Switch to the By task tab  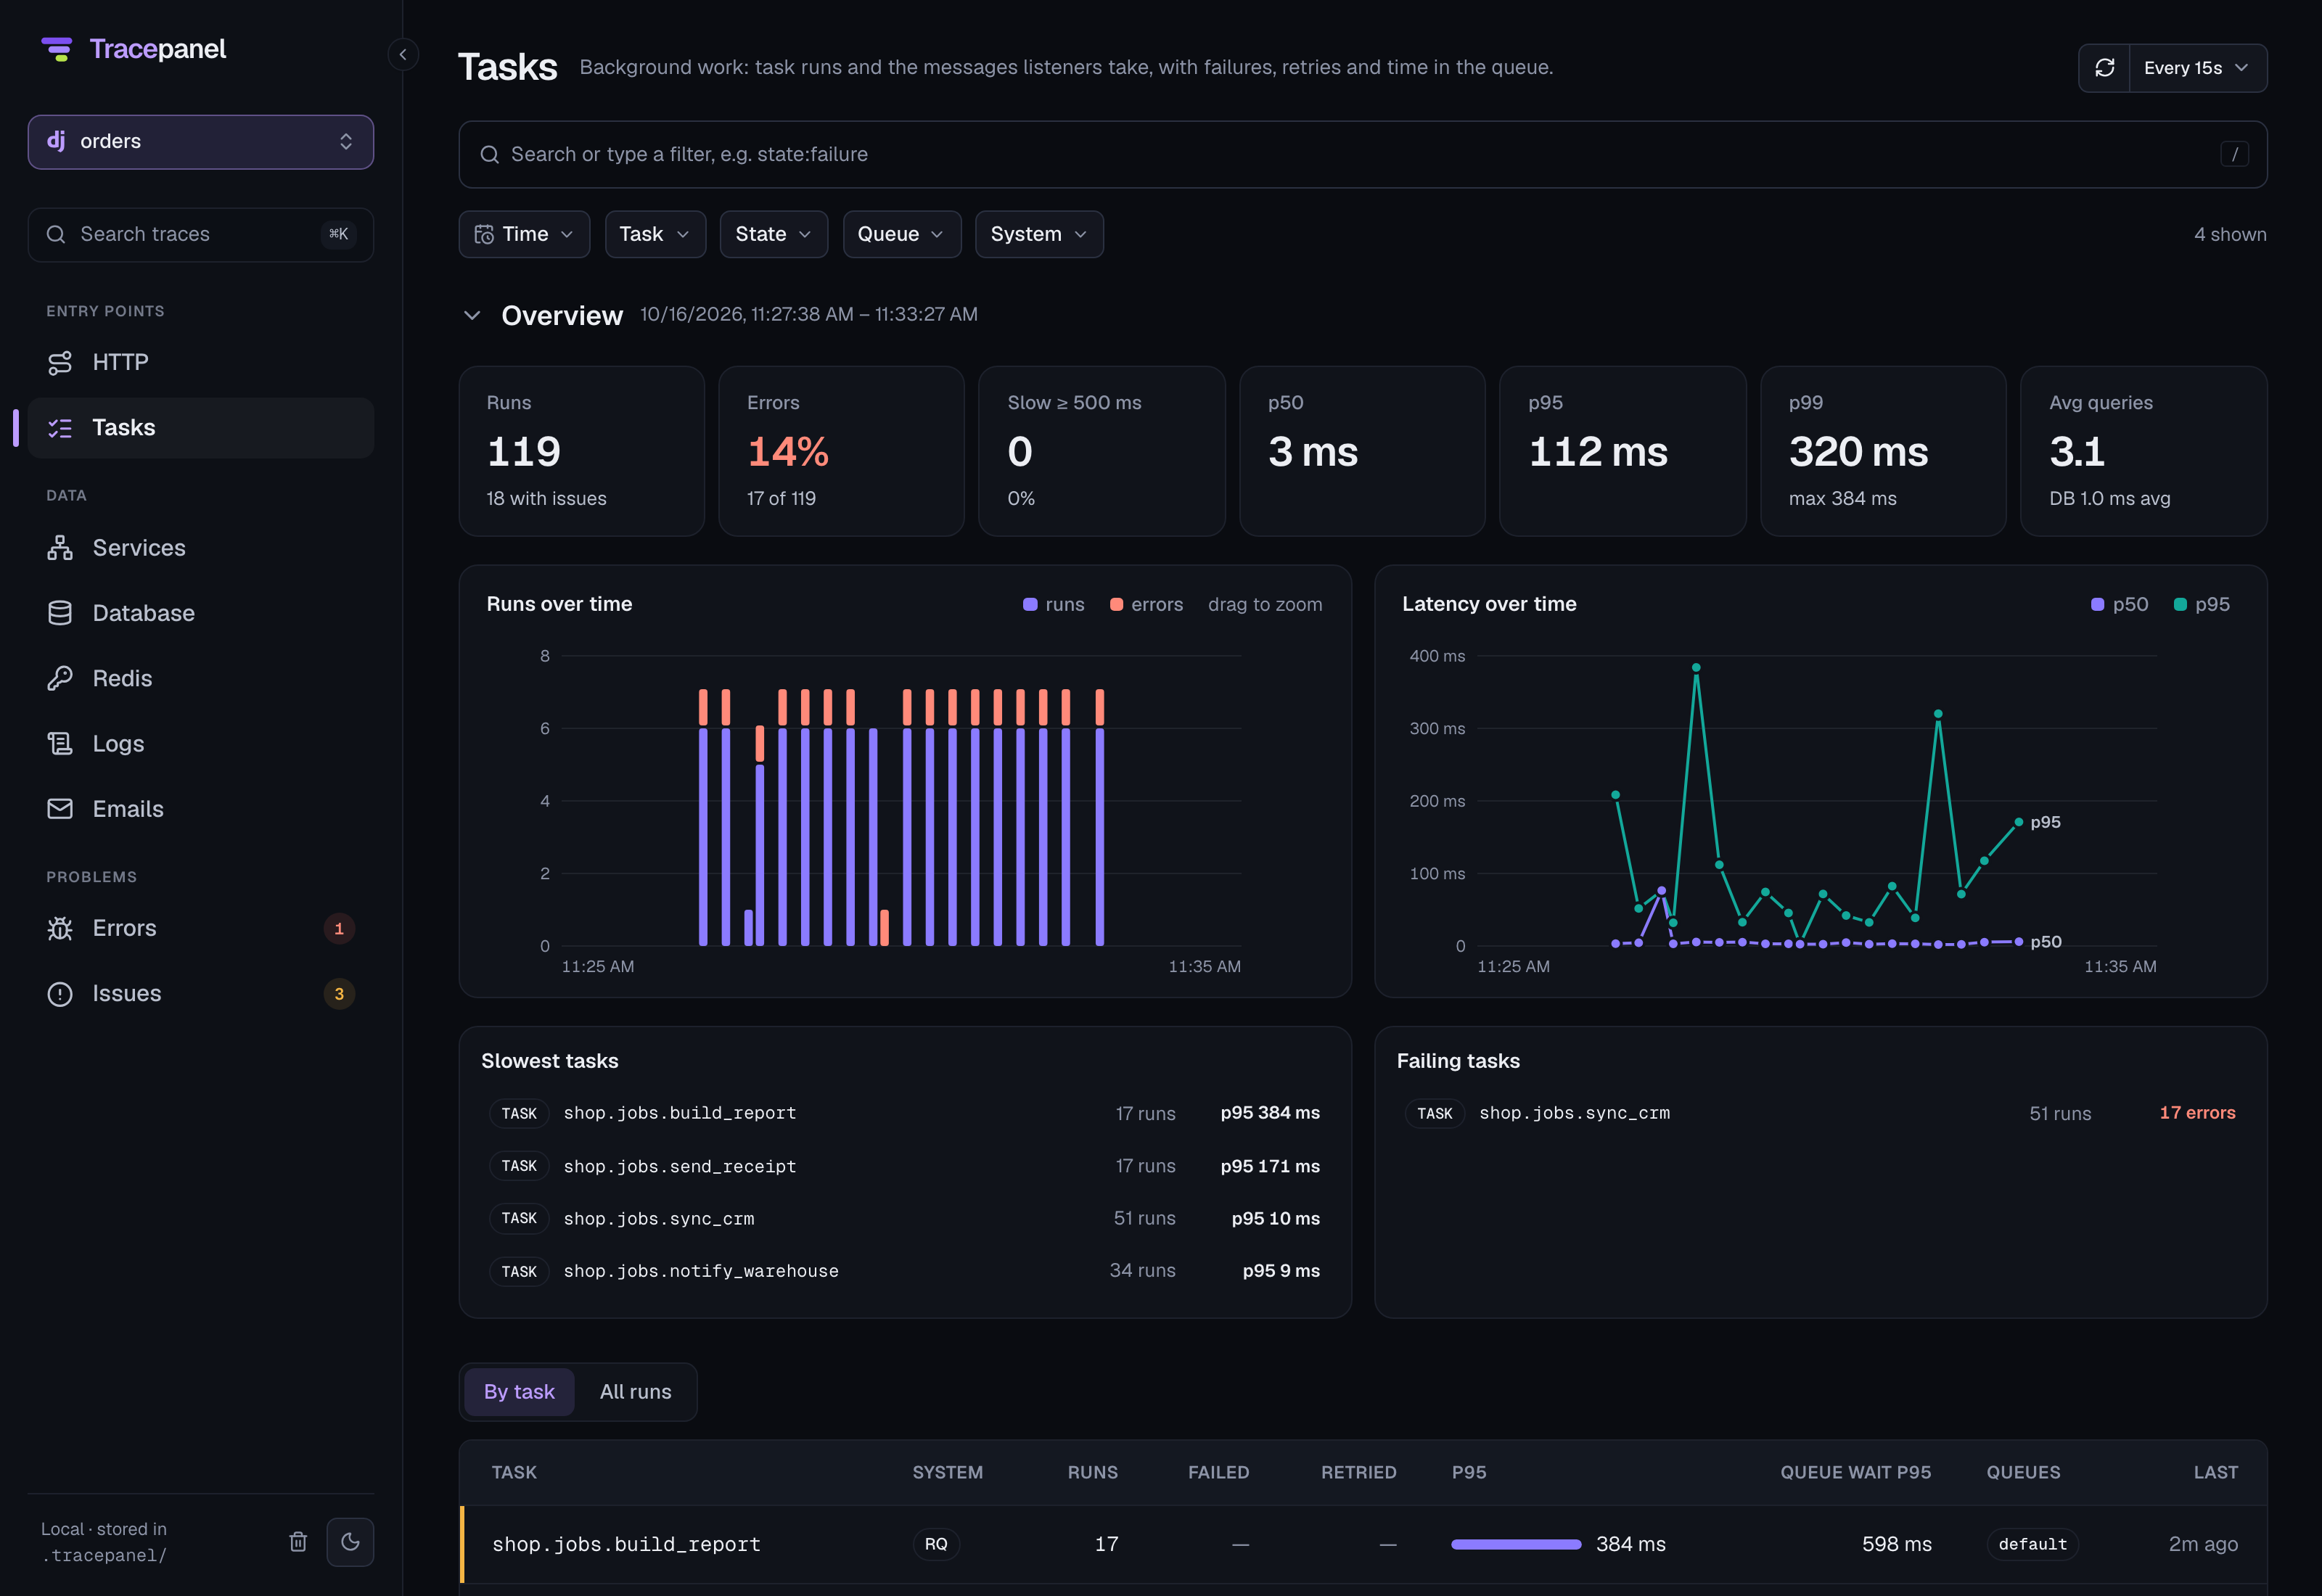tap(519, 1392)
